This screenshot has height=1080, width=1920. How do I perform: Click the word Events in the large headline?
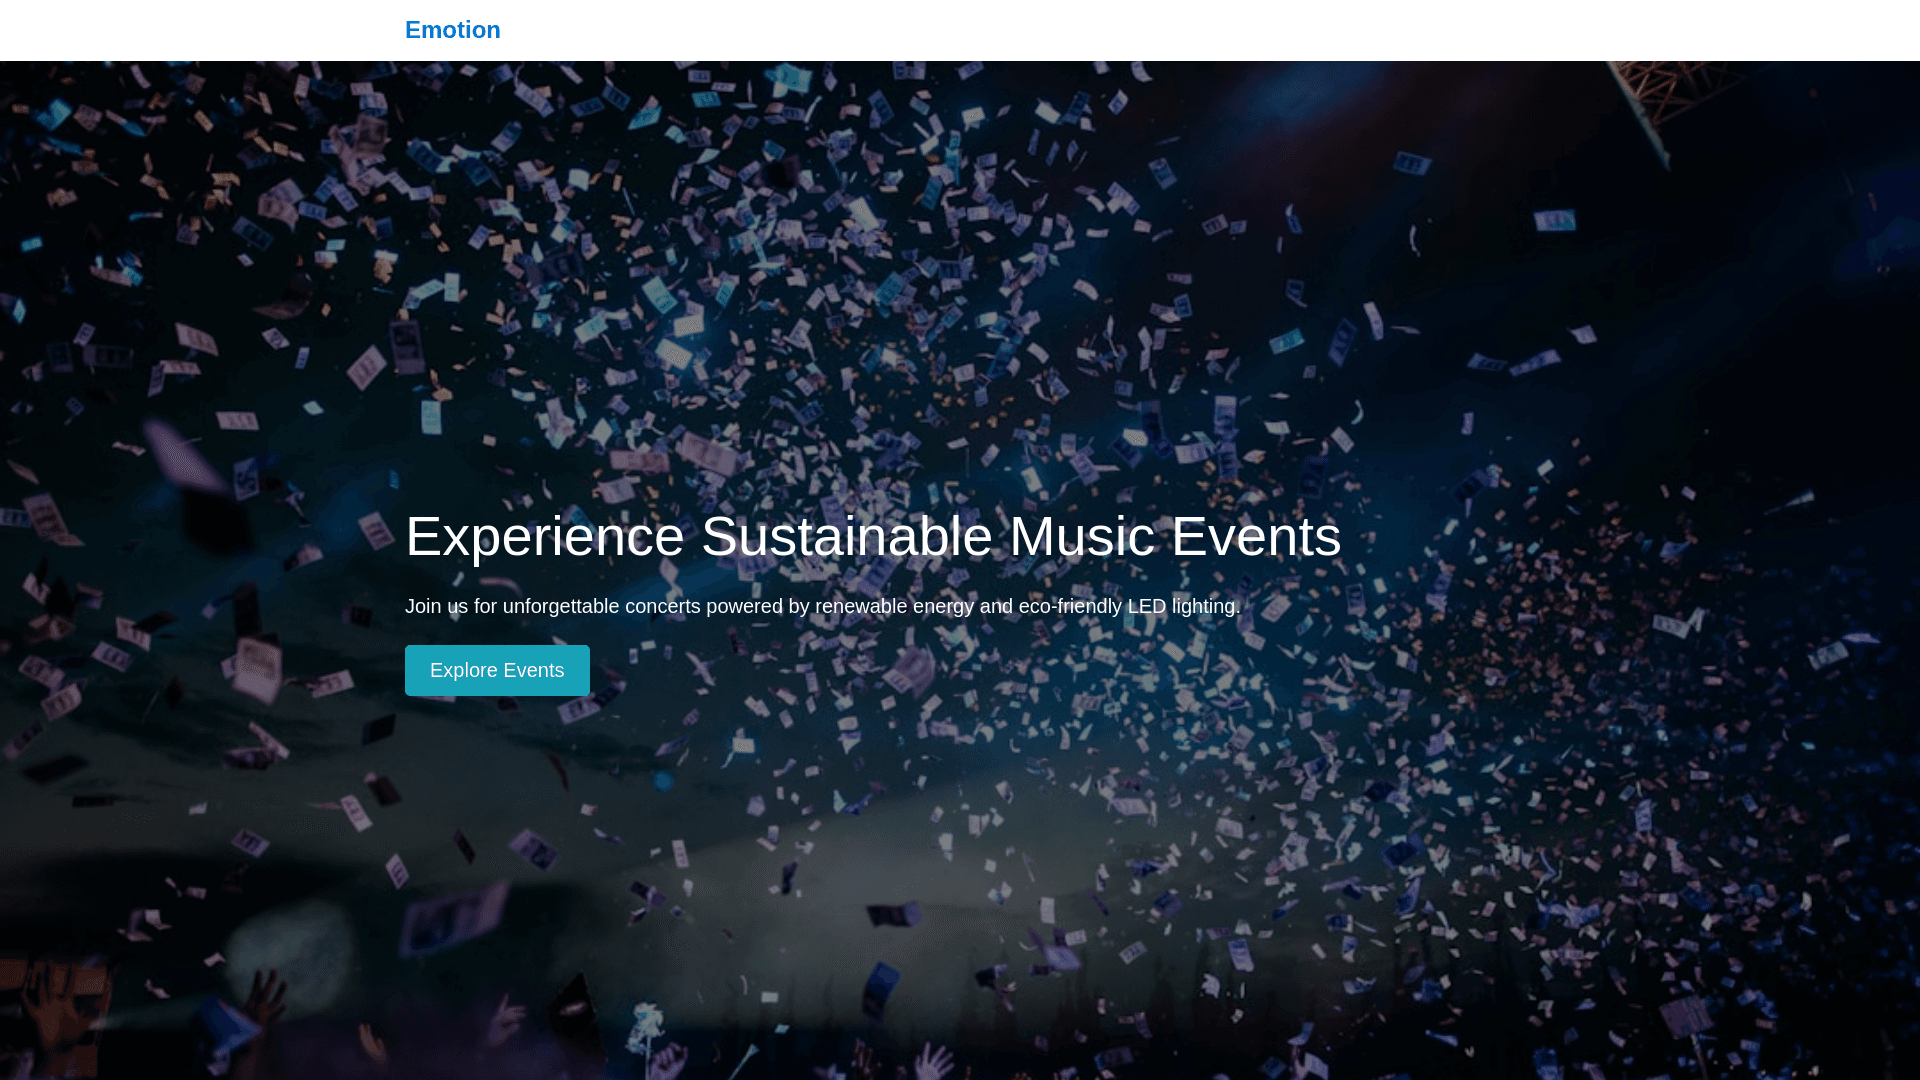1255,536
